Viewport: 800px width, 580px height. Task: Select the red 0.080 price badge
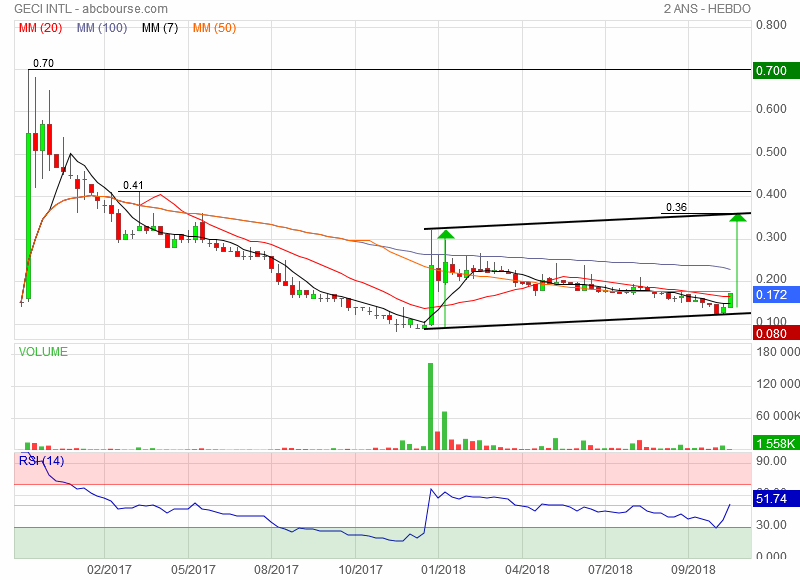coord(776,334)
